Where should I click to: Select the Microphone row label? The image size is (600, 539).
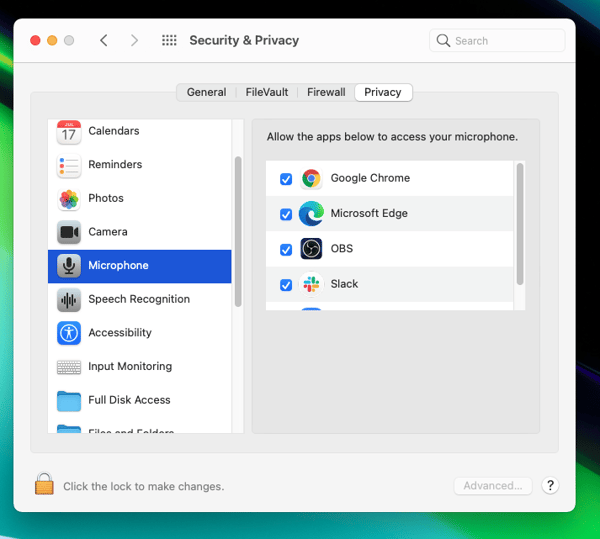point(118,265)
